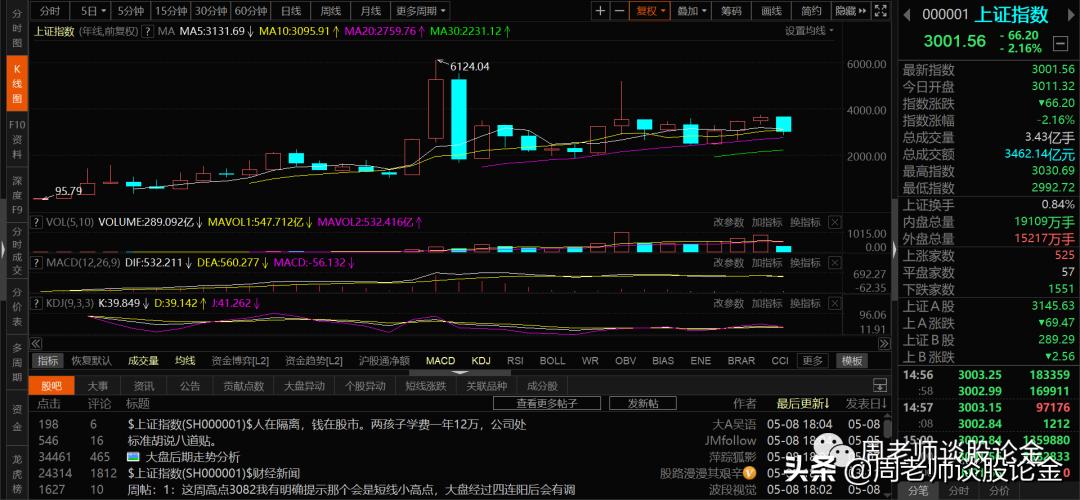This screenshot has height=500, width=1080.
Task: Click 查看更多帖子 button
Action: point(547,403)
